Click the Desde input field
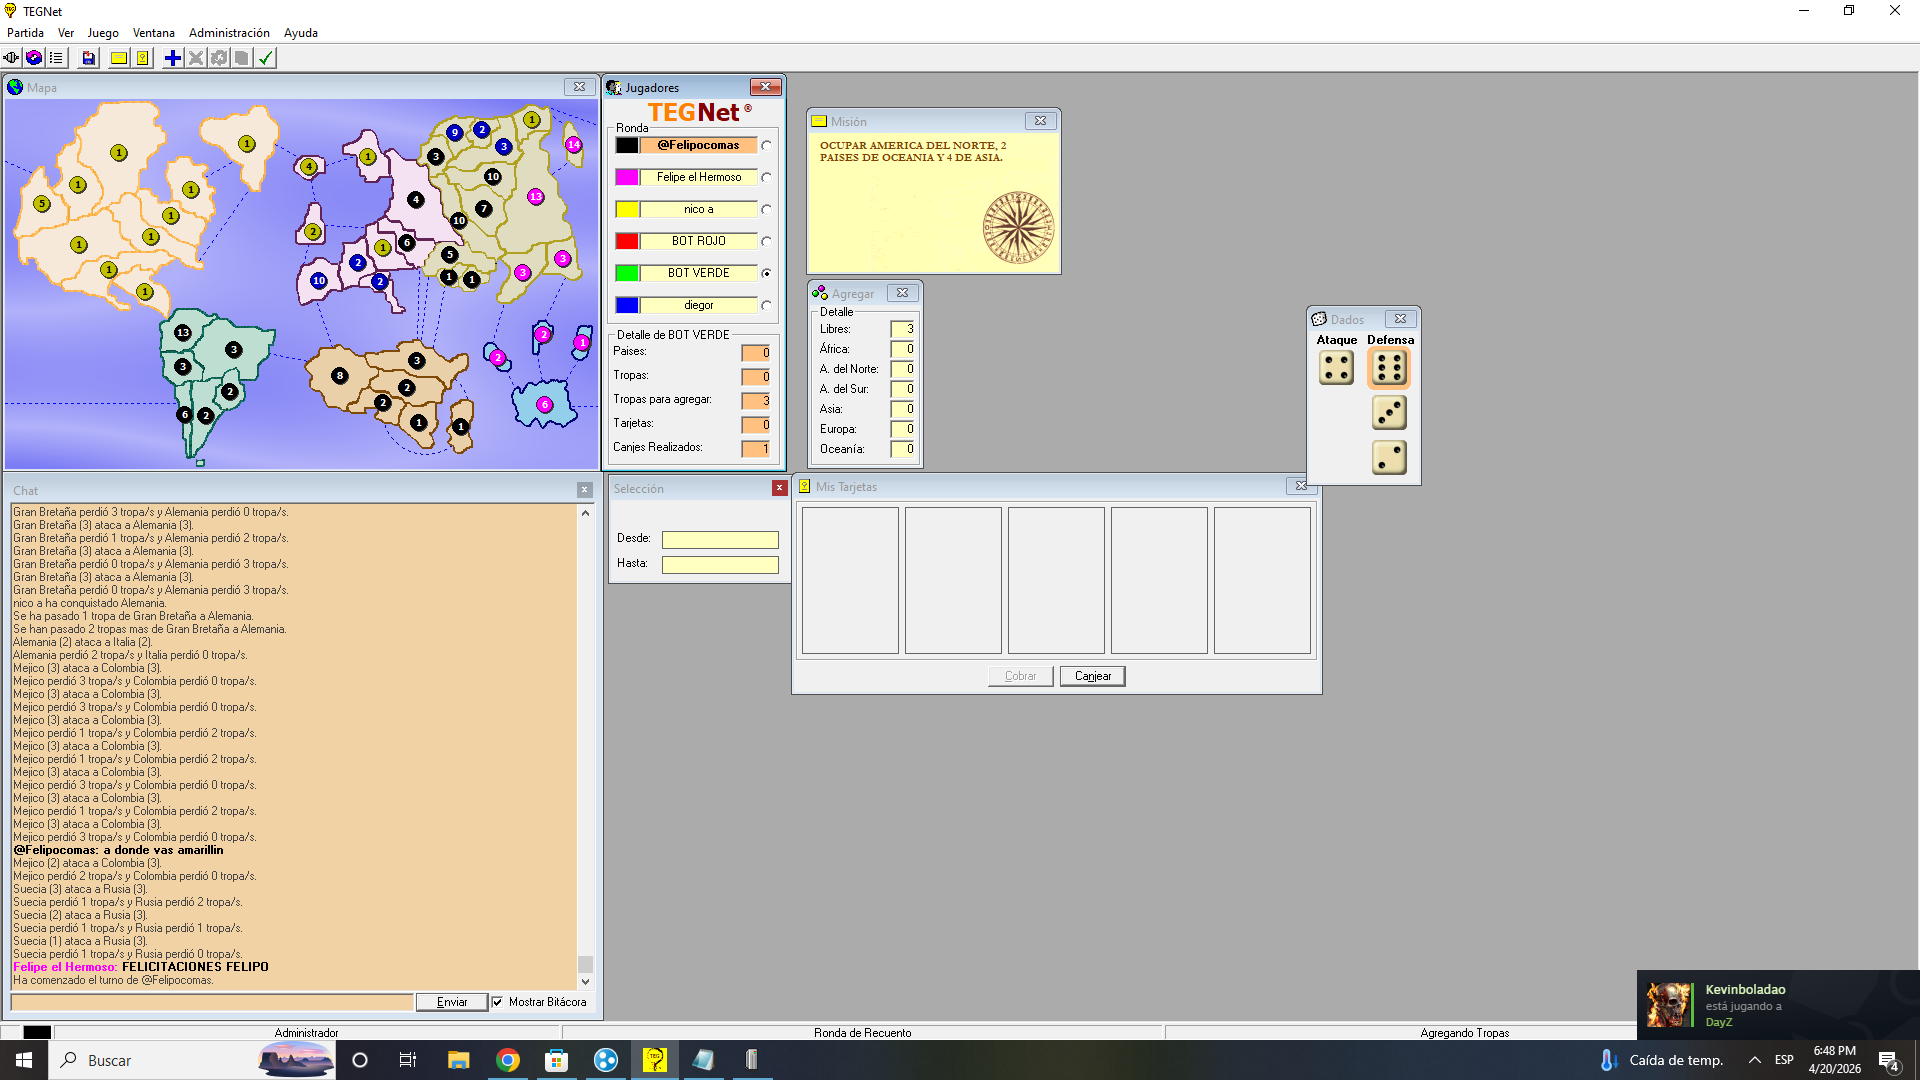1920x1080 pixels. pyautogui.click(x=720, y=540)
